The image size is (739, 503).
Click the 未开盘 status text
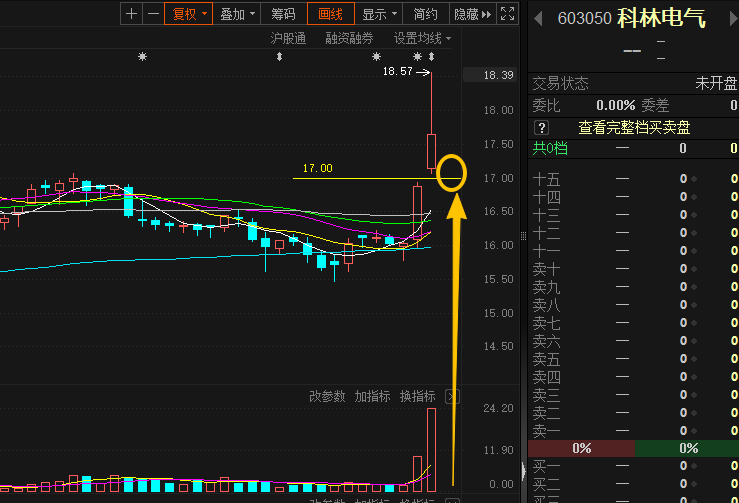pos(715,84)
